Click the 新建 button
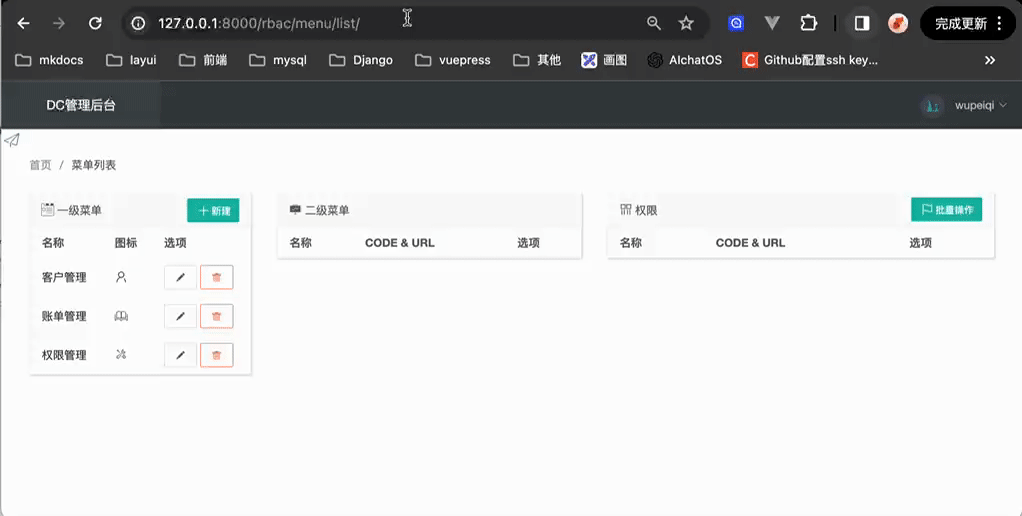 (213, 211)
